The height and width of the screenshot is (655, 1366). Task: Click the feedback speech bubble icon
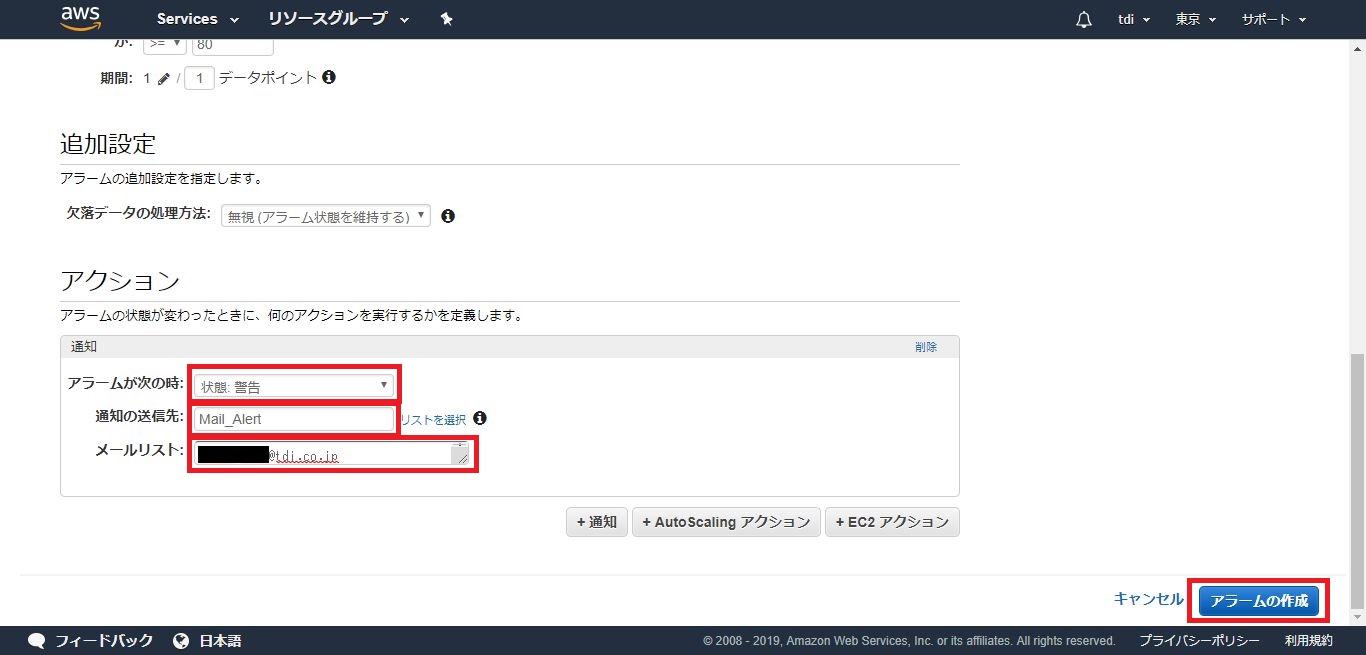pos(37,641)
